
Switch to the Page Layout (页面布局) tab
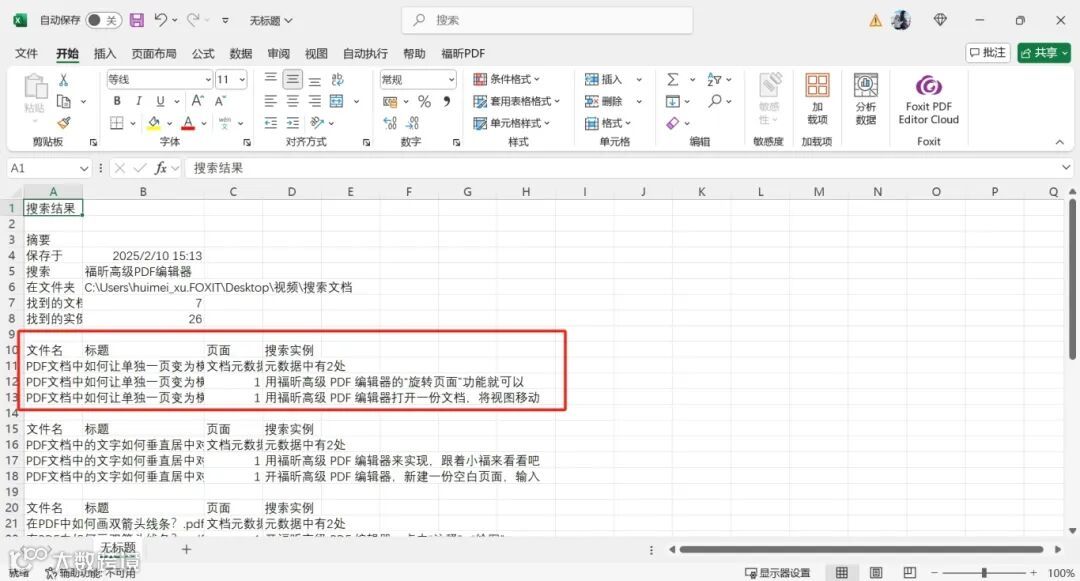click(154, 53)
